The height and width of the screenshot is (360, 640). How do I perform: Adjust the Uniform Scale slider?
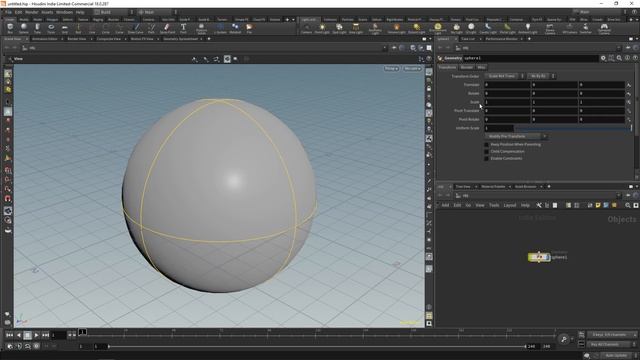point(571,128)
